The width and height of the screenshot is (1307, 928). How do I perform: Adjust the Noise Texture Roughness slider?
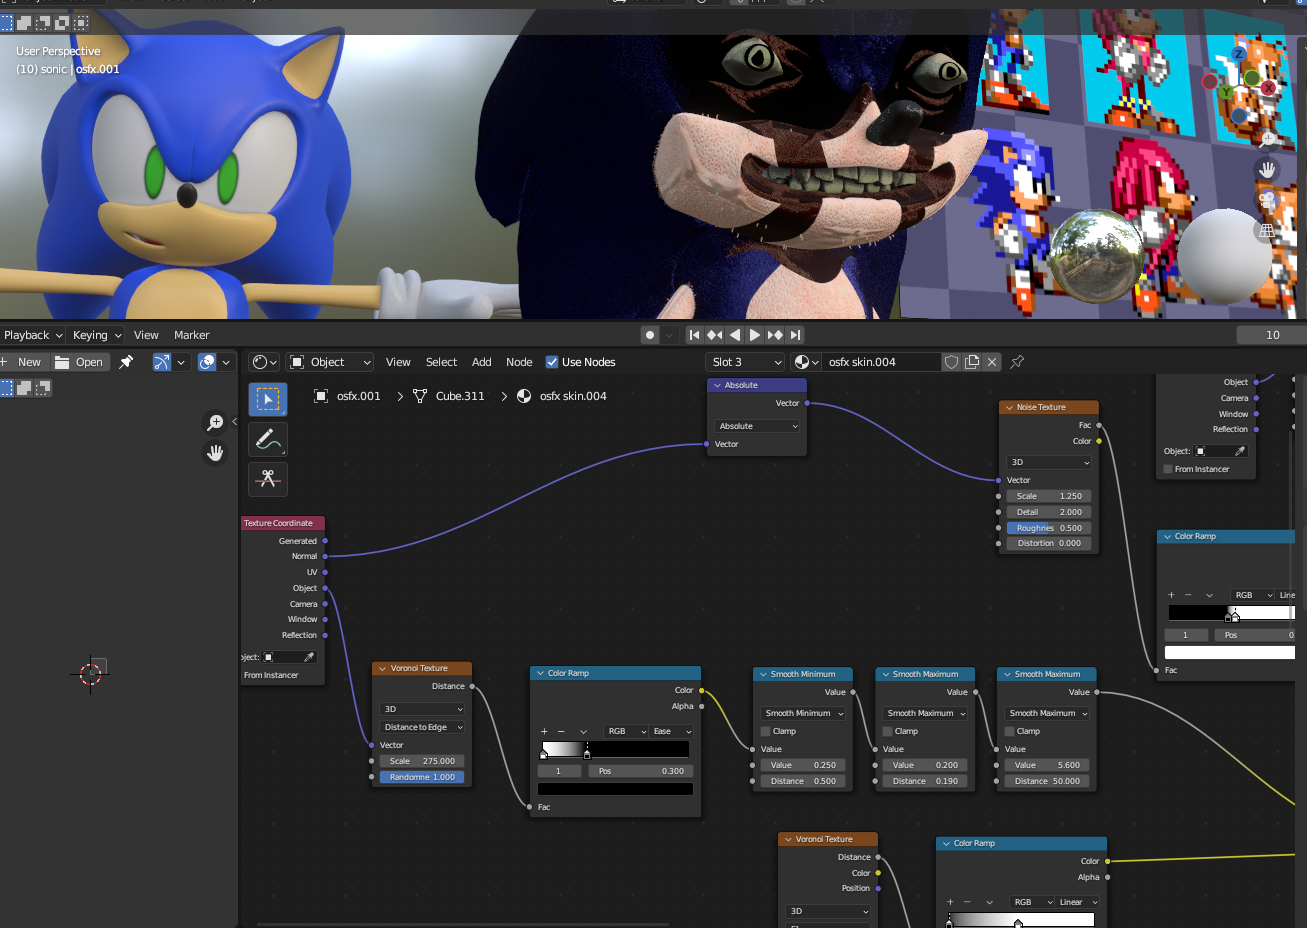(1048, 528)
